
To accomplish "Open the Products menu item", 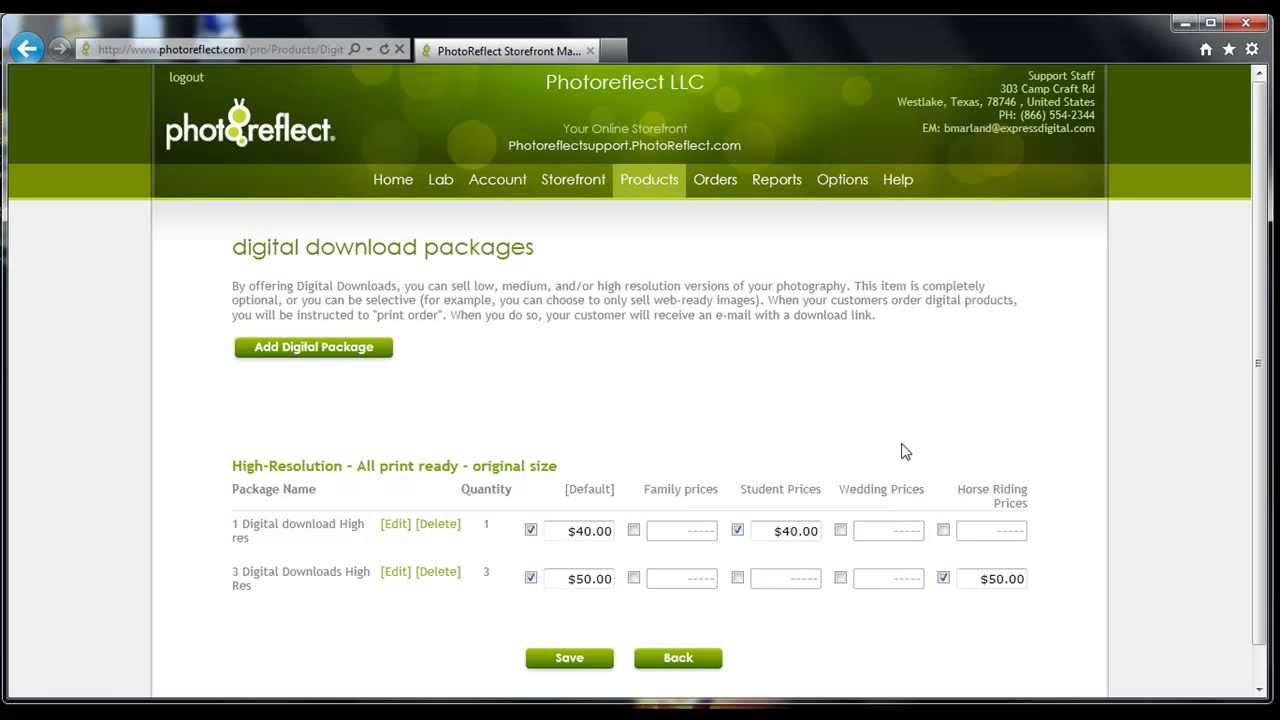I will 649,180.
